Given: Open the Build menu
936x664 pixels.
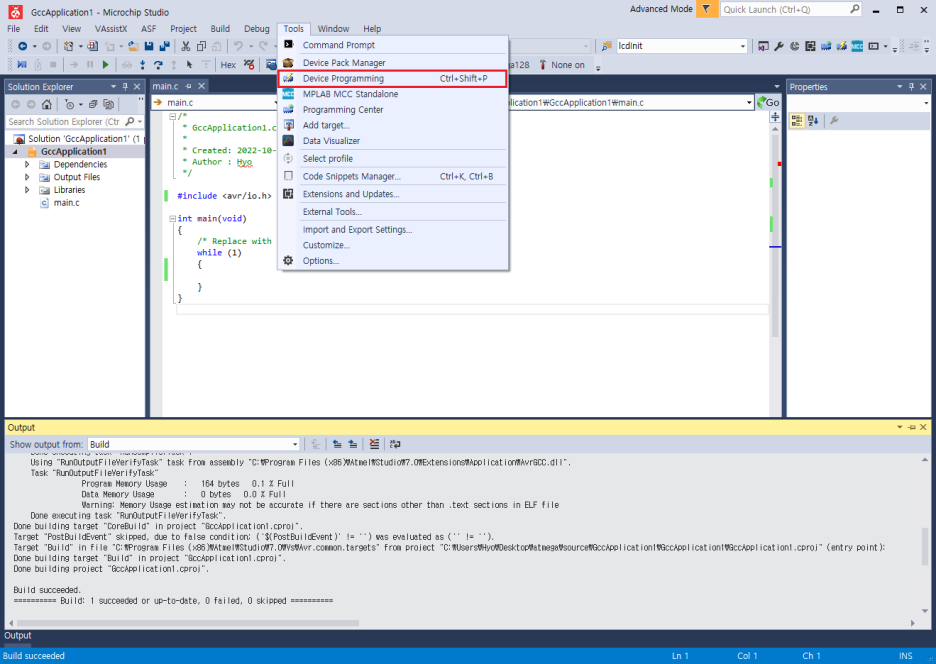Looking at the screenshot, I should pyautogui.click(x=220, y=29).
